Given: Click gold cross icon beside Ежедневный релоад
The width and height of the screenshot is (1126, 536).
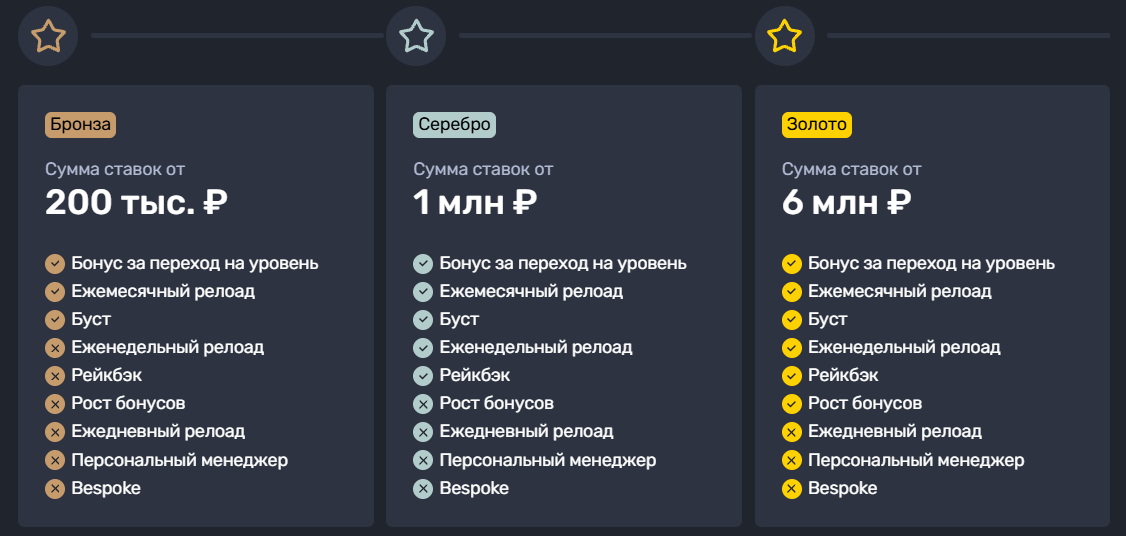Looking at the screenshot, I should pyautogui.click(x=791, y=432).
